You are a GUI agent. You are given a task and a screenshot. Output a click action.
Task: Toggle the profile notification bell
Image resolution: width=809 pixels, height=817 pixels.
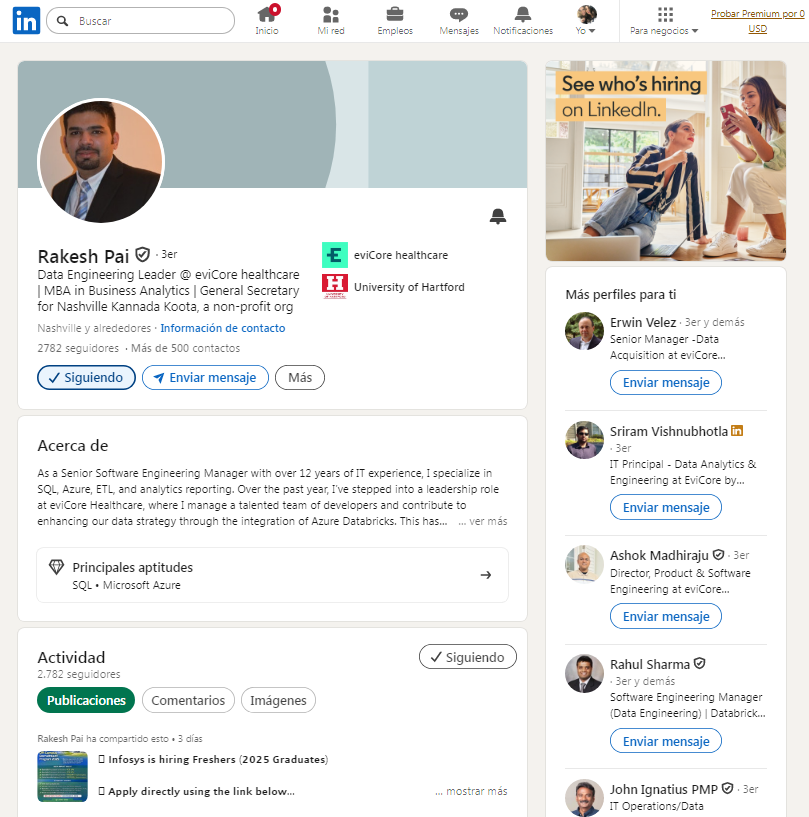point(498,216)
